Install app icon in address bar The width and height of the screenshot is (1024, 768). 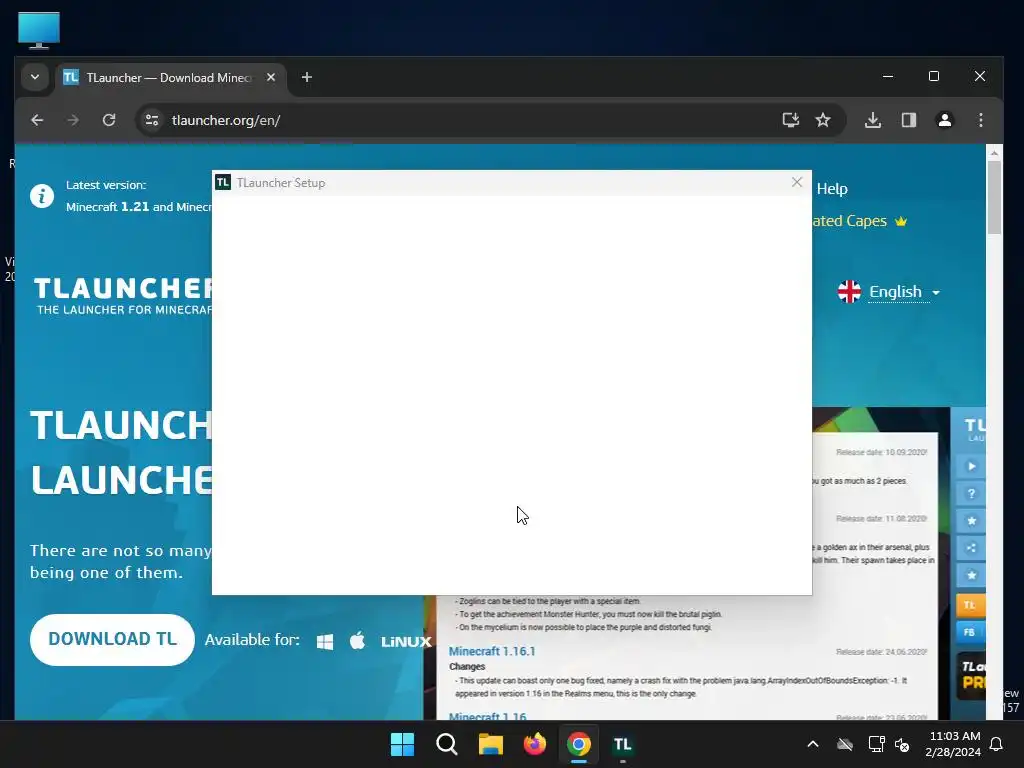click(791, 120)
